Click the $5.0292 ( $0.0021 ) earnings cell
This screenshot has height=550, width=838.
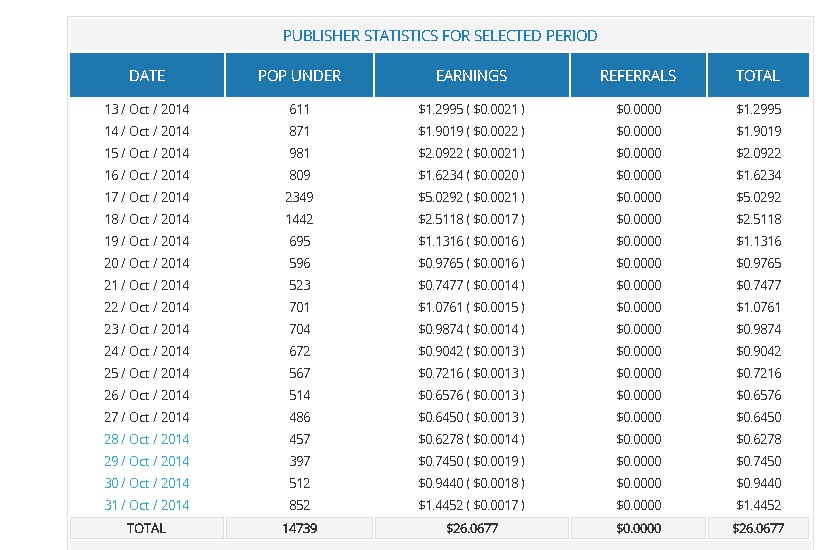coord(471,197)
